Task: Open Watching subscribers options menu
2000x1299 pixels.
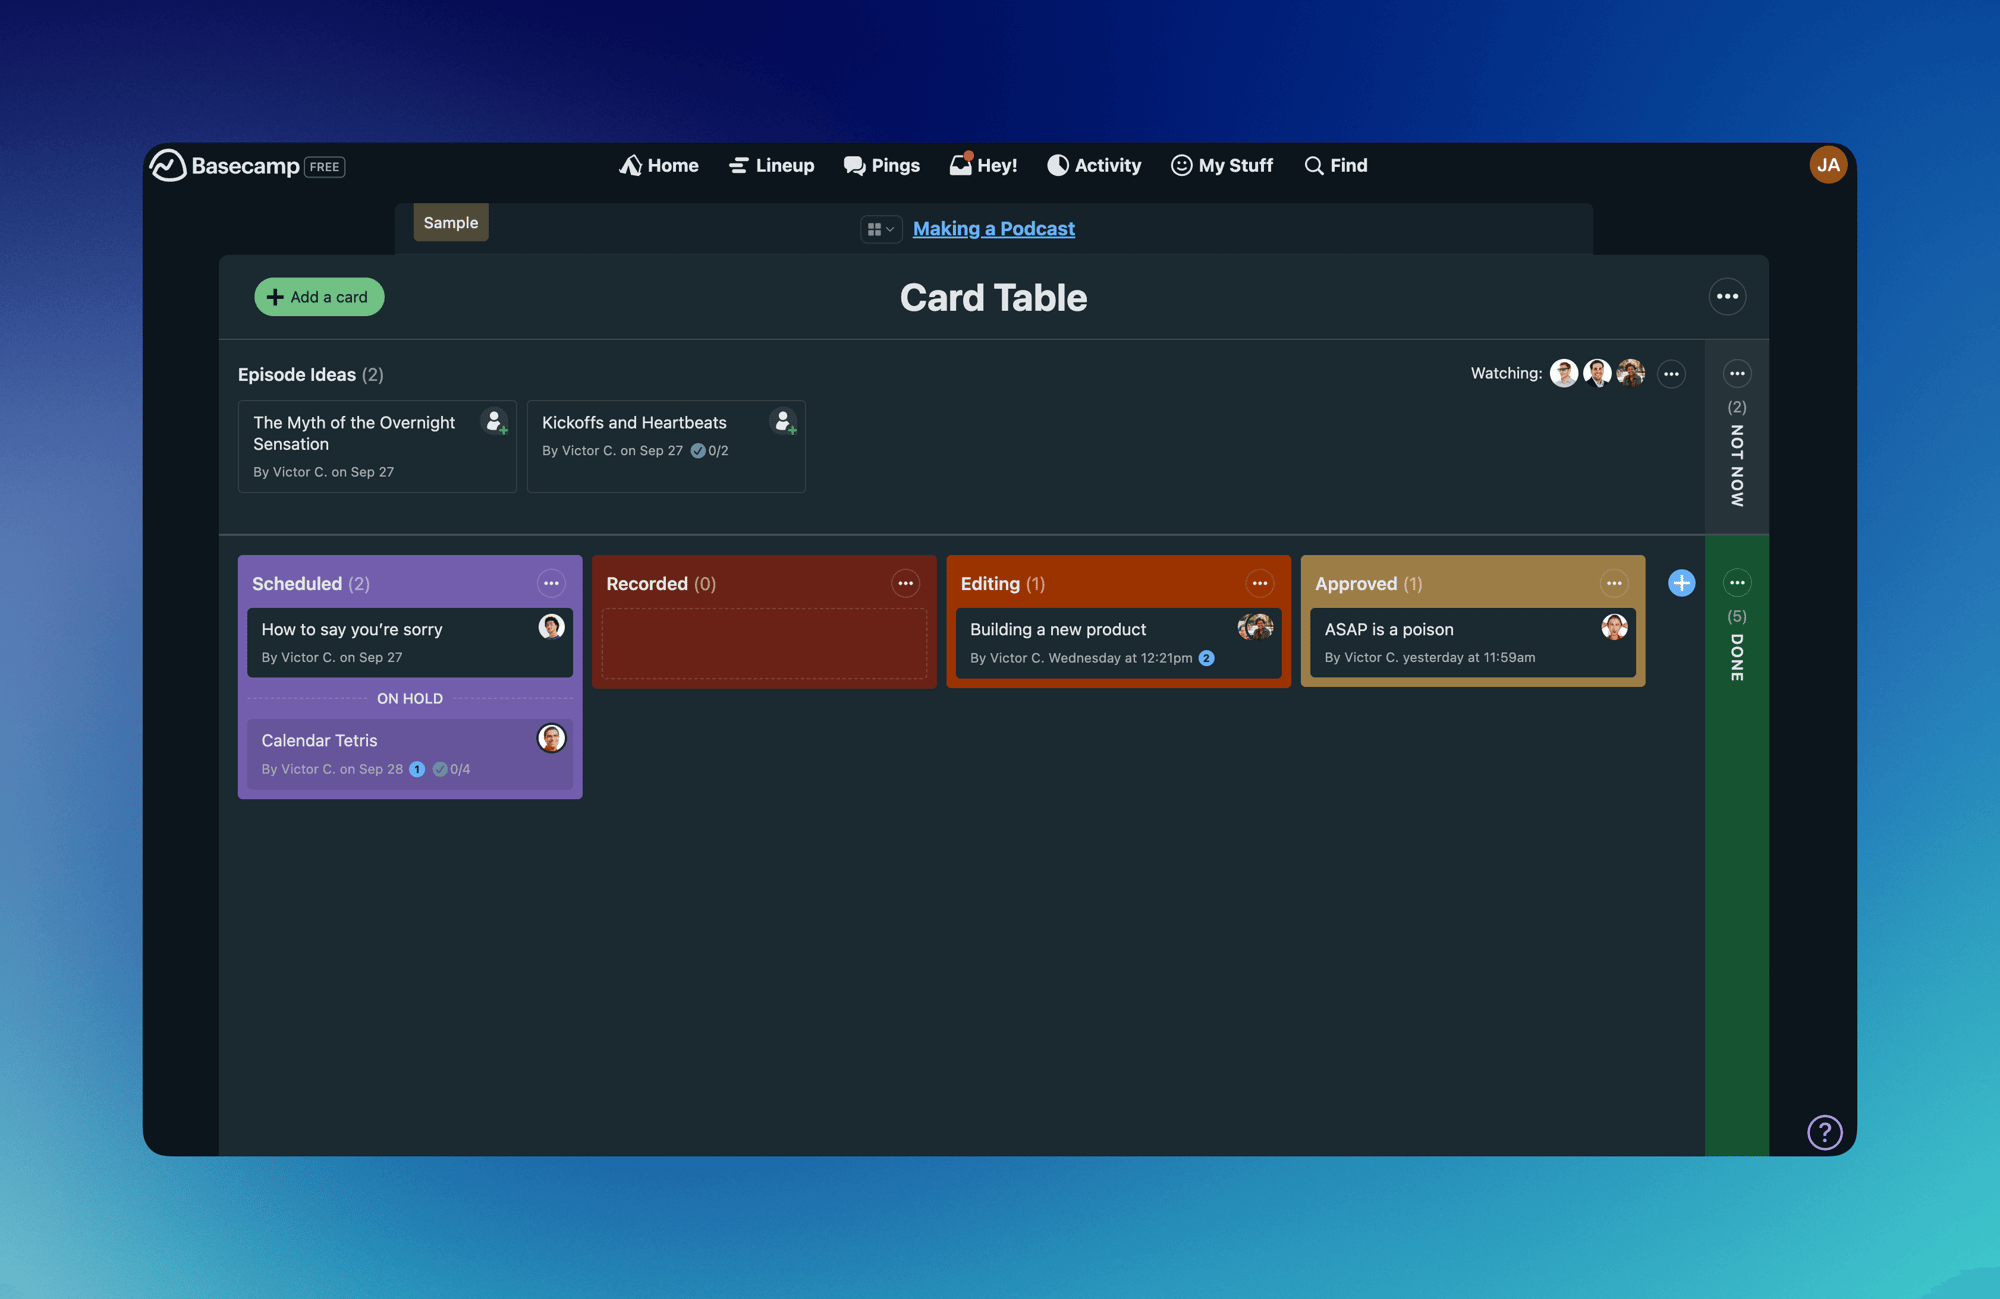Action: [1671, 374]
